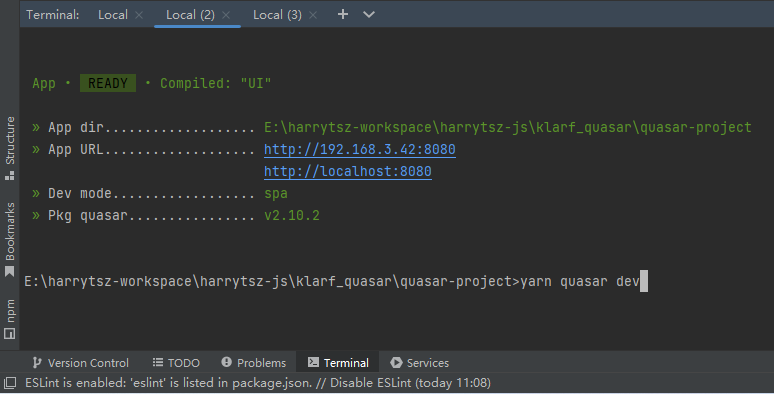Close the Local (3) terminal tab
Viewport: 774px width, 394px height.
pyautogui.click(x=313, y=15)
